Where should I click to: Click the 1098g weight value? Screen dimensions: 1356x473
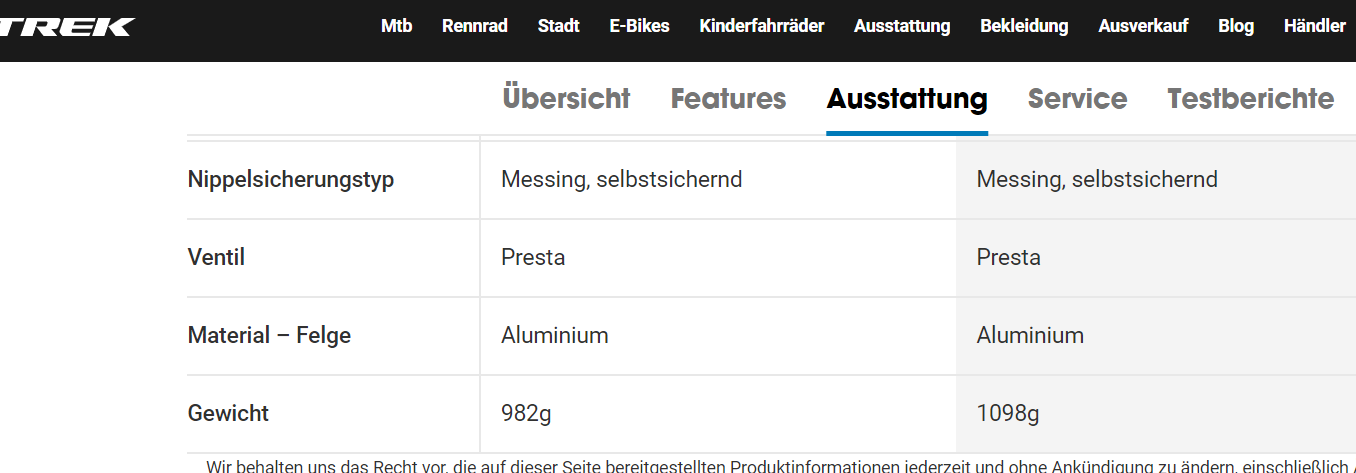[1007, 413]
